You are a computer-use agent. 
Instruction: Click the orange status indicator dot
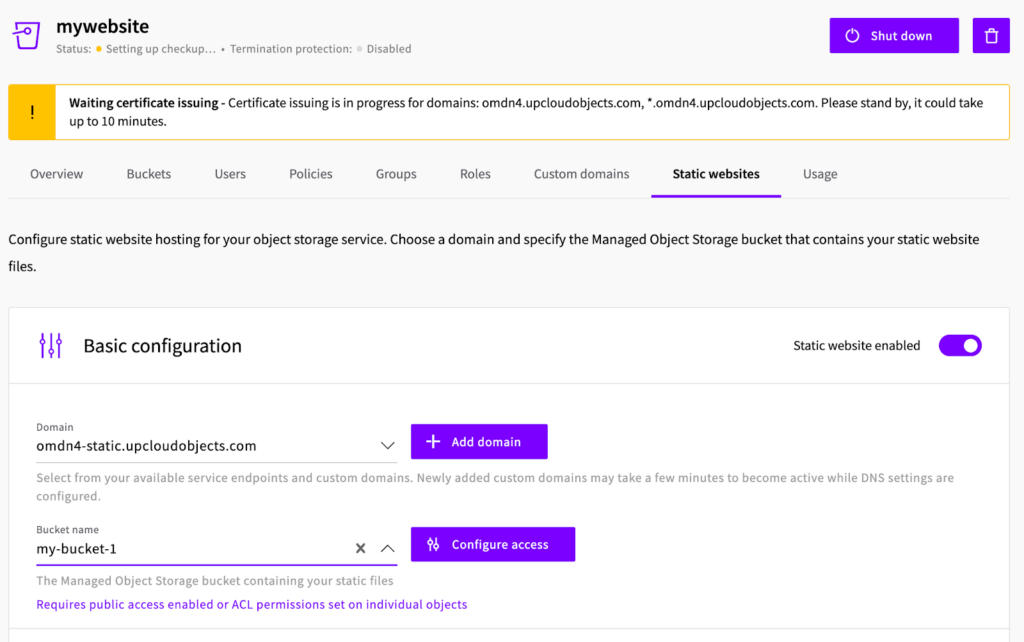(x=99, y=49)
